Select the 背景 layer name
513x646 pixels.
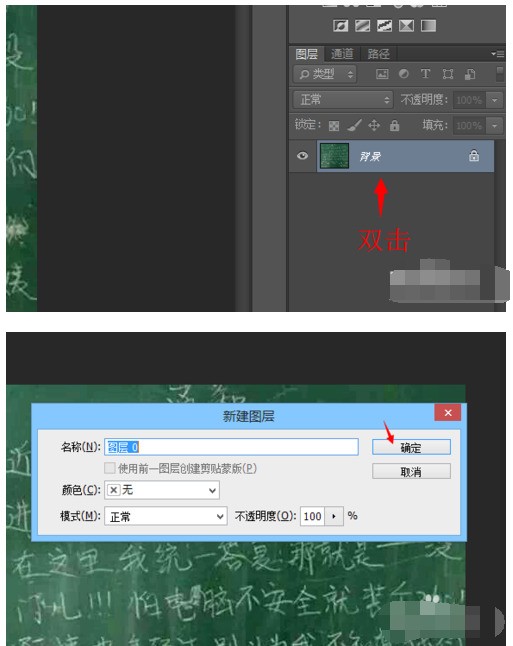click(x=370, y=157)
